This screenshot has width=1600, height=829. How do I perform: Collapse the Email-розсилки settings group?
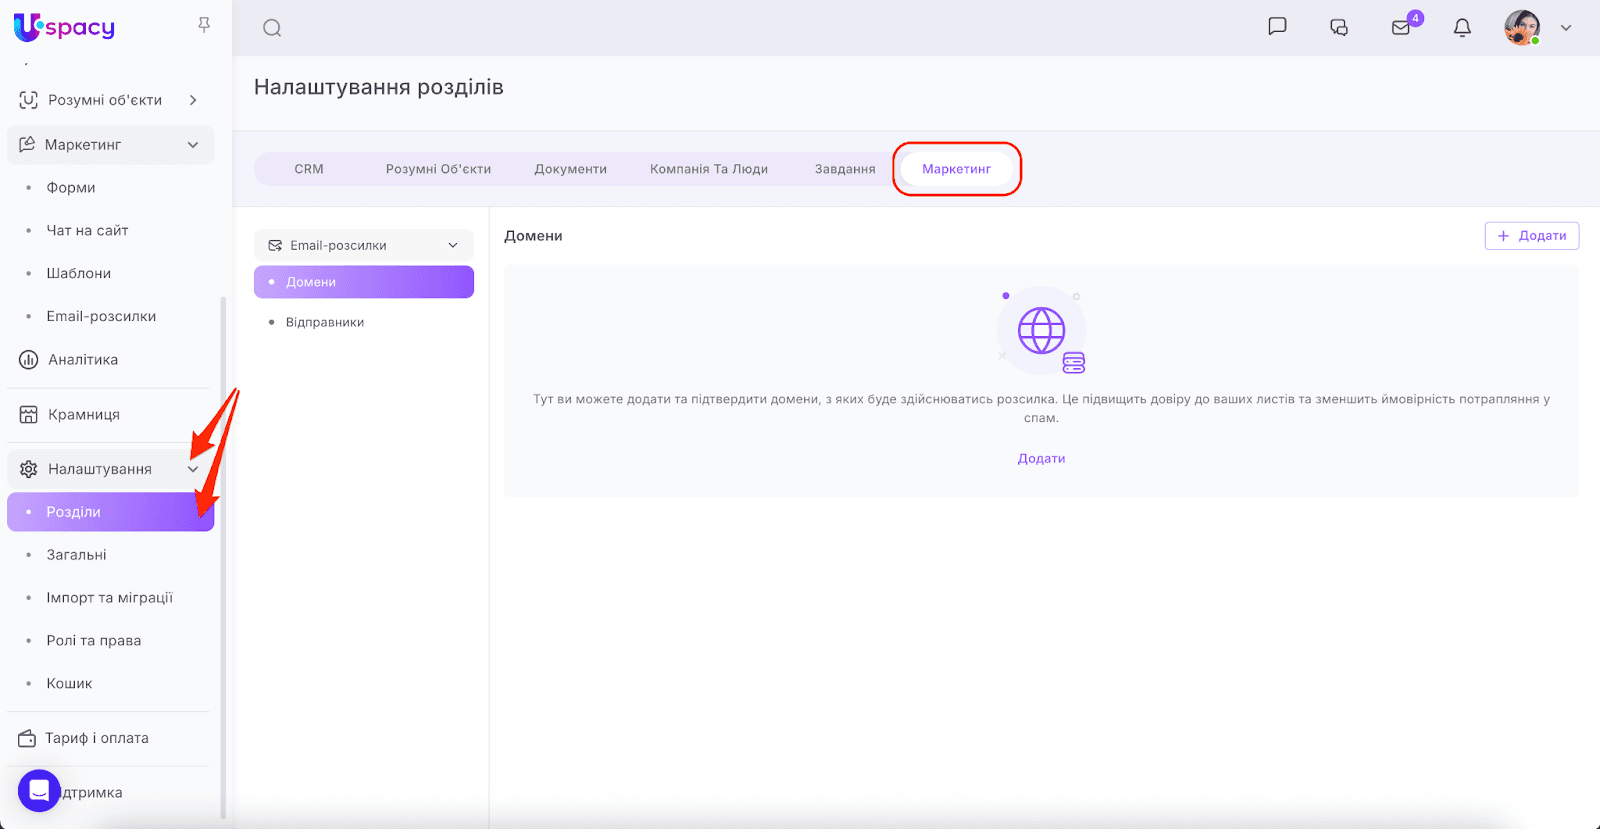click(x=453, y=245)
